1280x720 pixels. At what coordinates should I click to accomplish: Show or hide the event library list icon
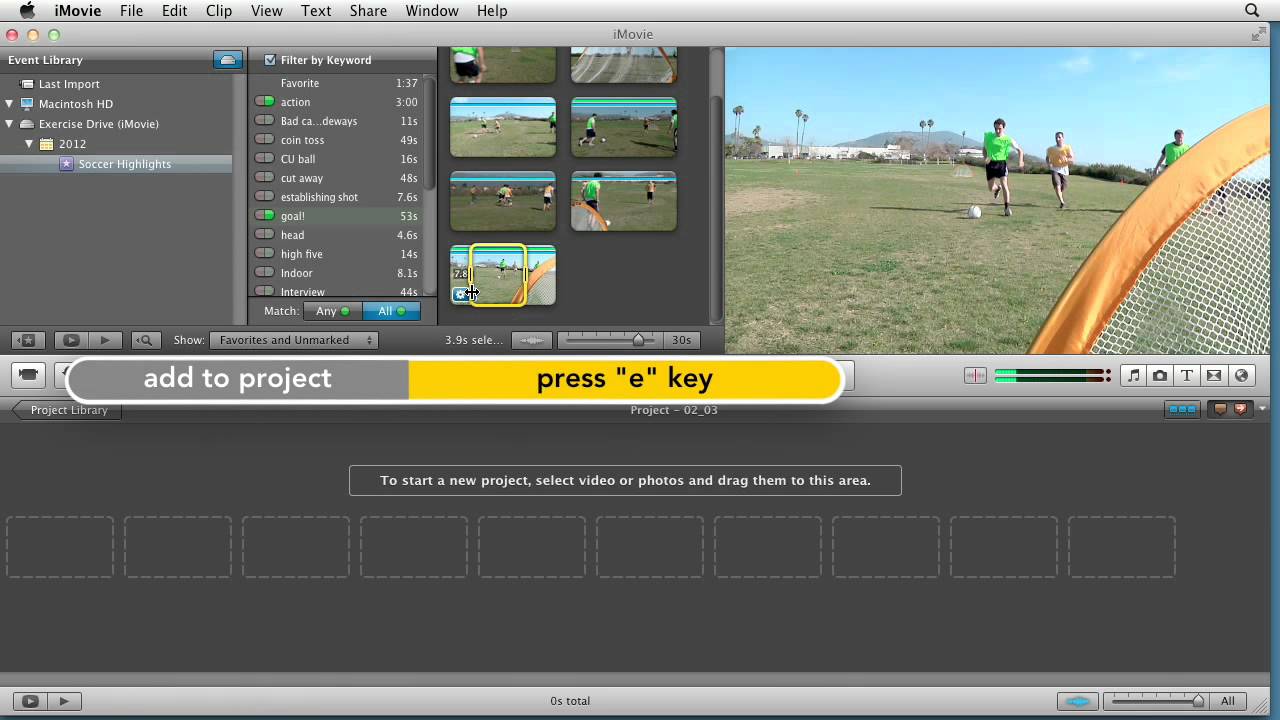pyautogui.click(x=28, y=340)
